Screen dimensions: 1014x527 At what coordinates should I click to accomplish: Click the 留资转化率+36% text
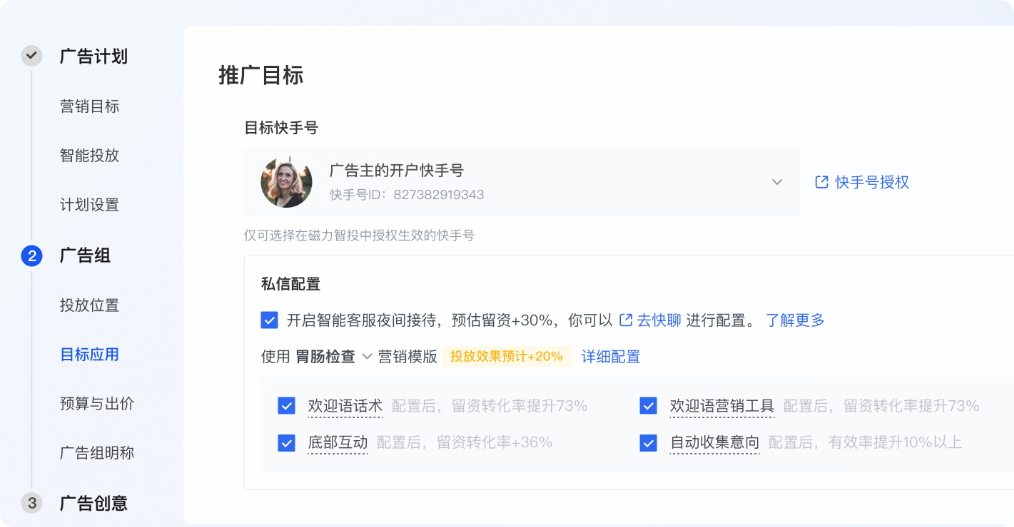(495, 442)
